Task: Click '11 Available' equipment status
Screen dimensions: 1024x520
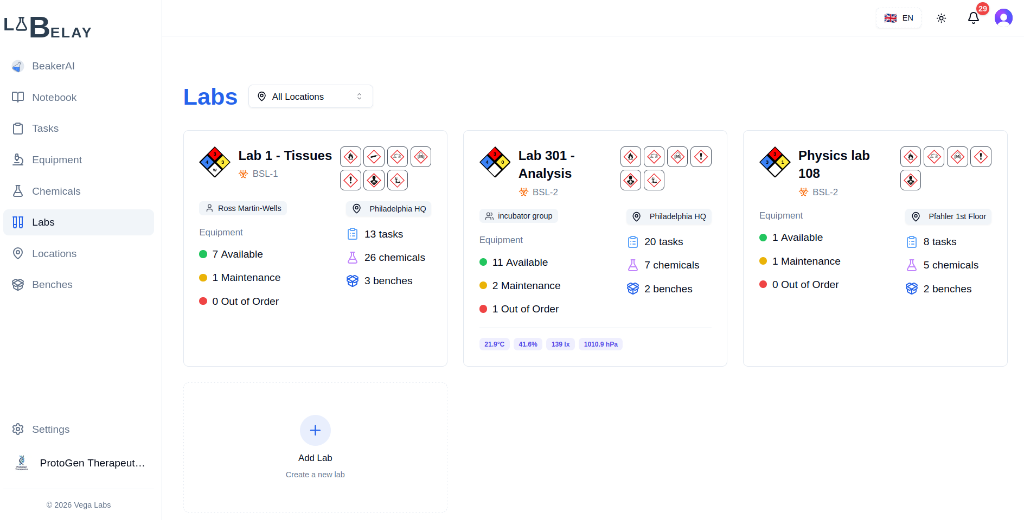Action: pos(520,263)
